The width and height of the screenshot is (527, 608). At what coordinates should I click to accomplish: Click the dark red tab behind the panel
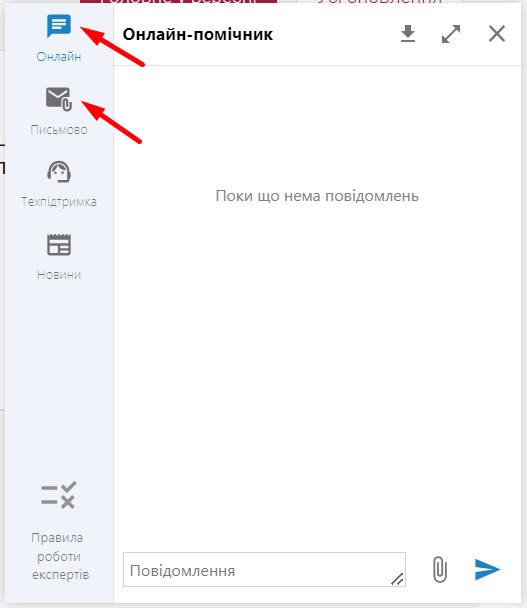[x=178, y=2]
